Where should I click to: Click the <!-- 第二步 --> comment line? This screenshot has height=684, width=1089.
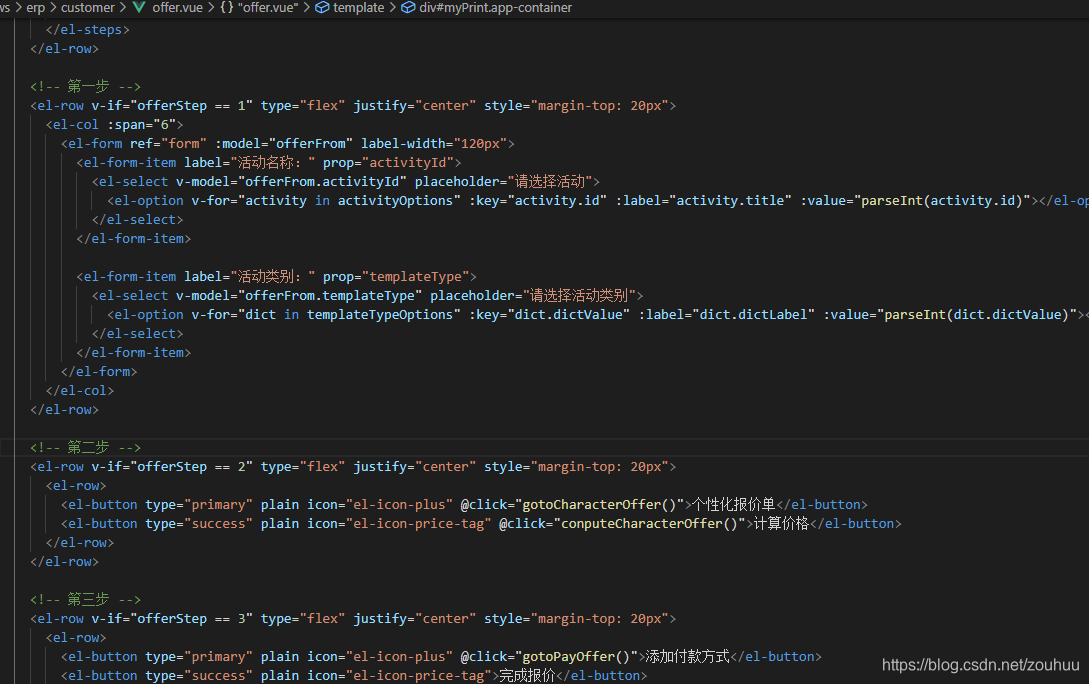click(85, 448)
